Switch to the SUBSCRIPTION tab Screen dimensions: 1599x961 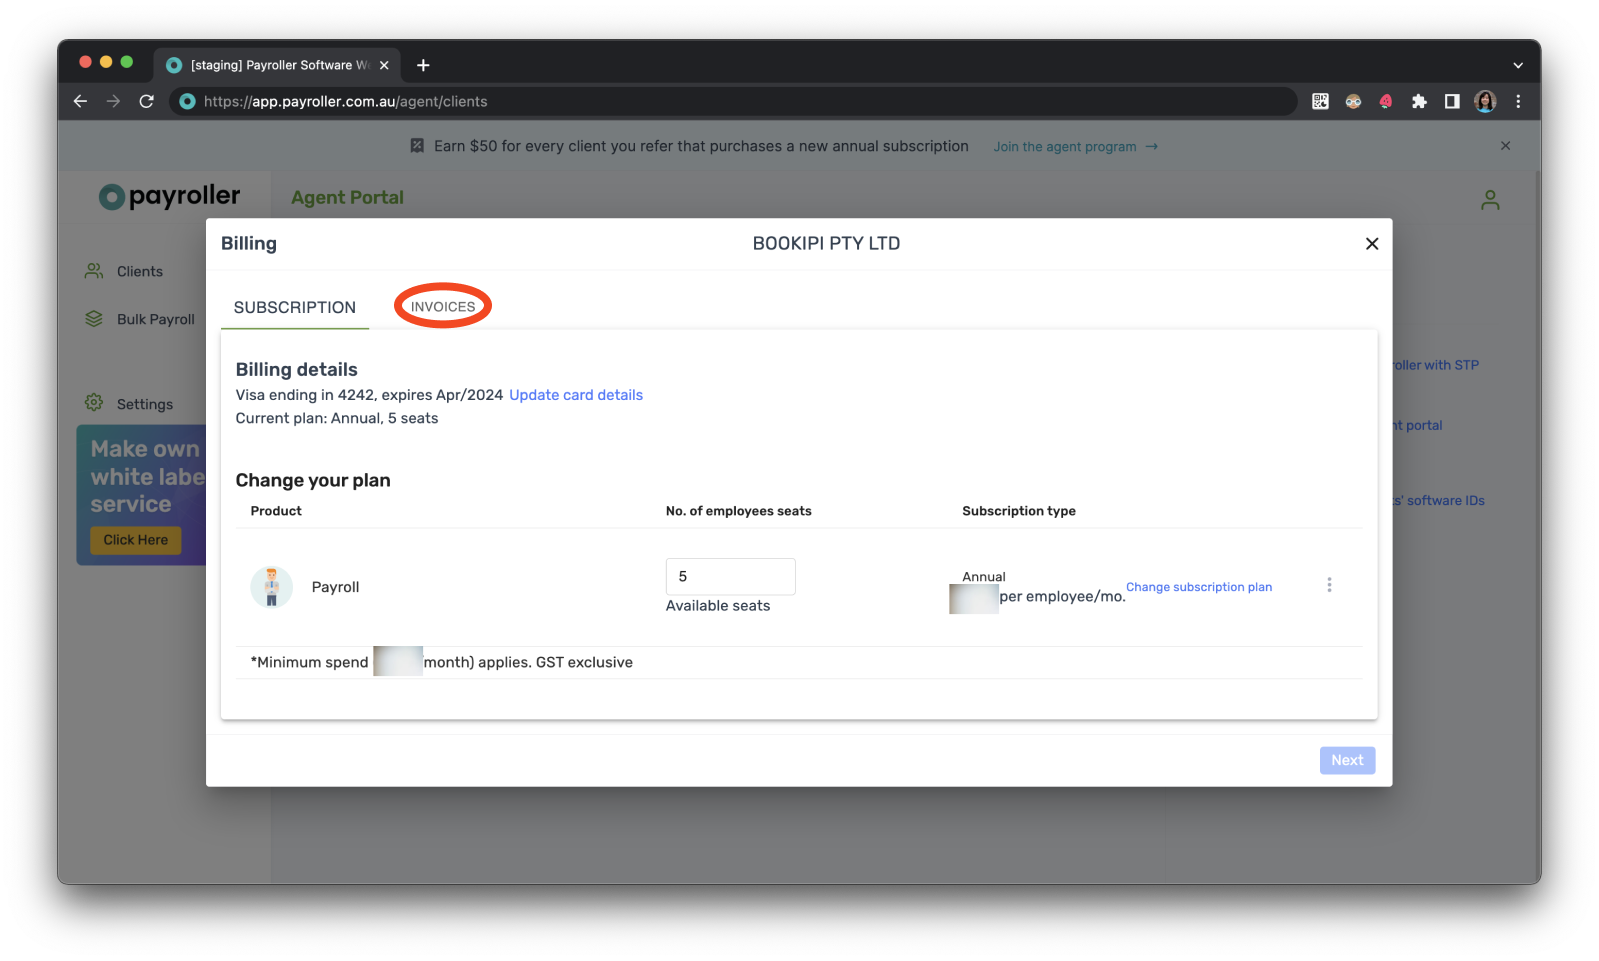(x=295, y=308)
